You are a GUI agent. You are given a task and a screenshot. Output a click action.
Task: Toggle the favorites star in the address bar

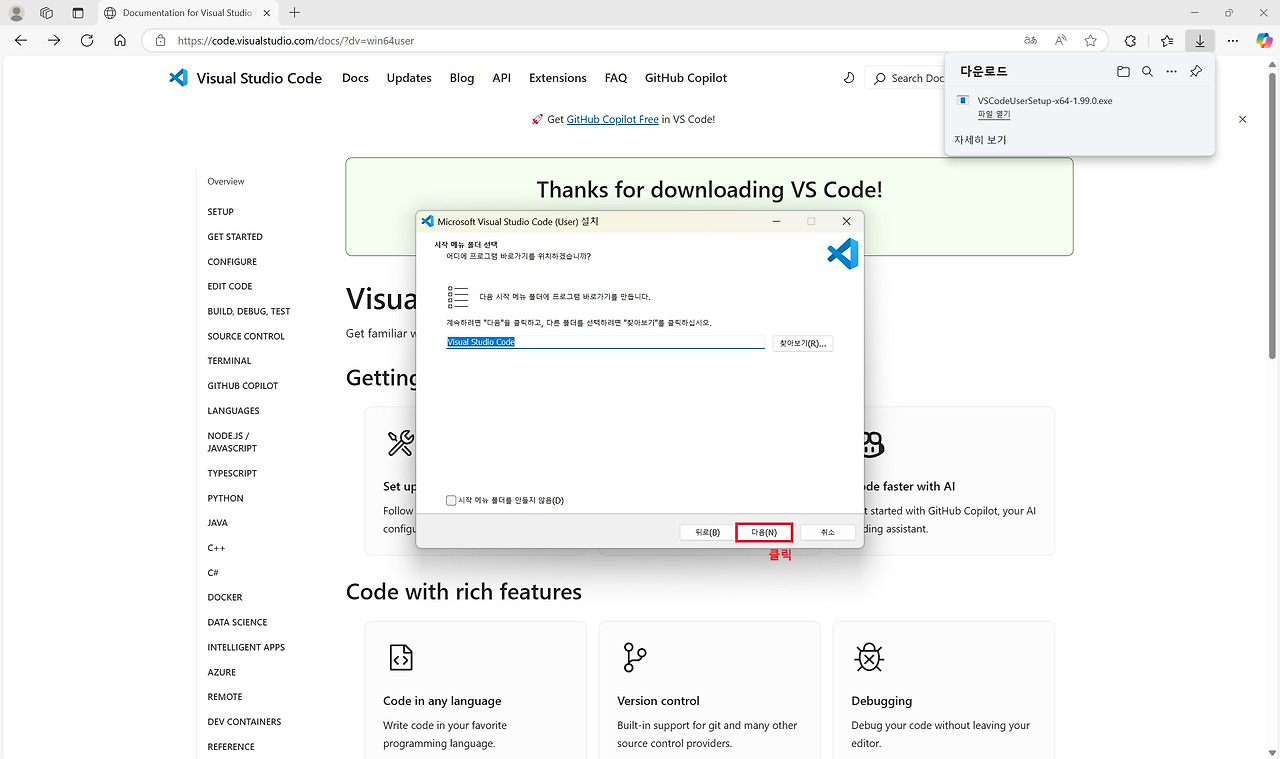[x=1090, y=40]
